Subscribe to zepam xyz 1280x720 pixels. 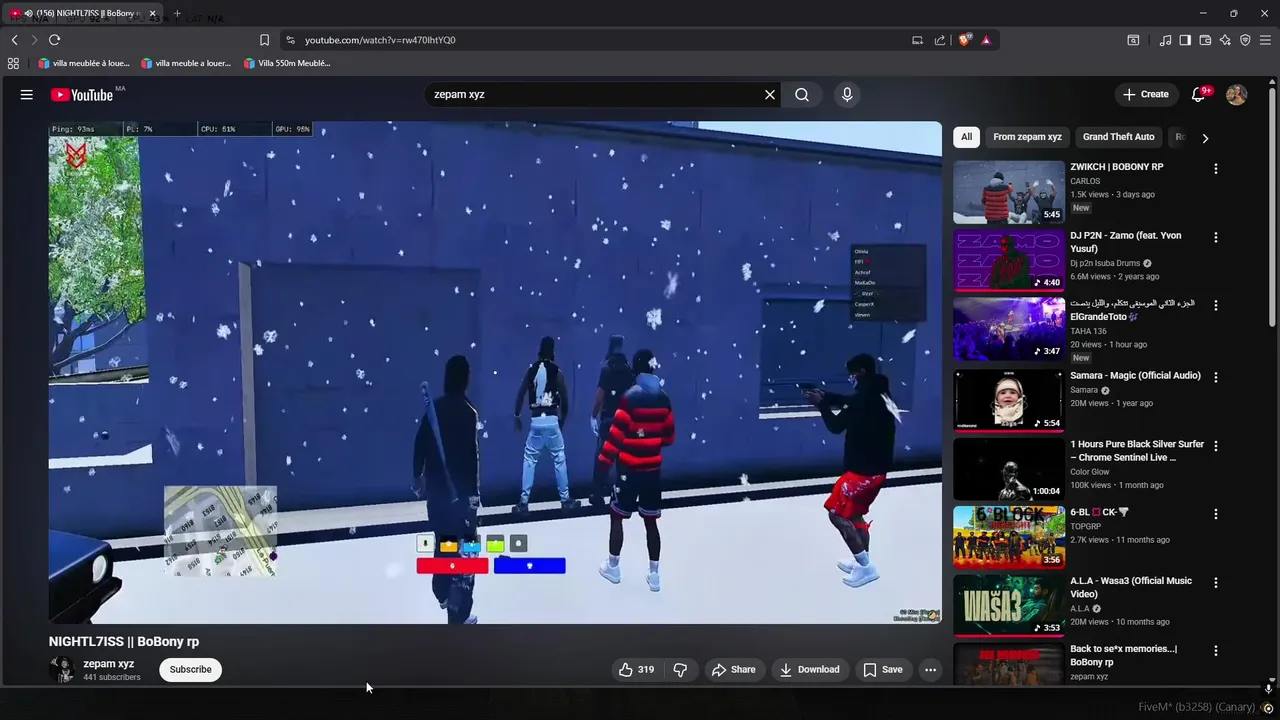190,670
